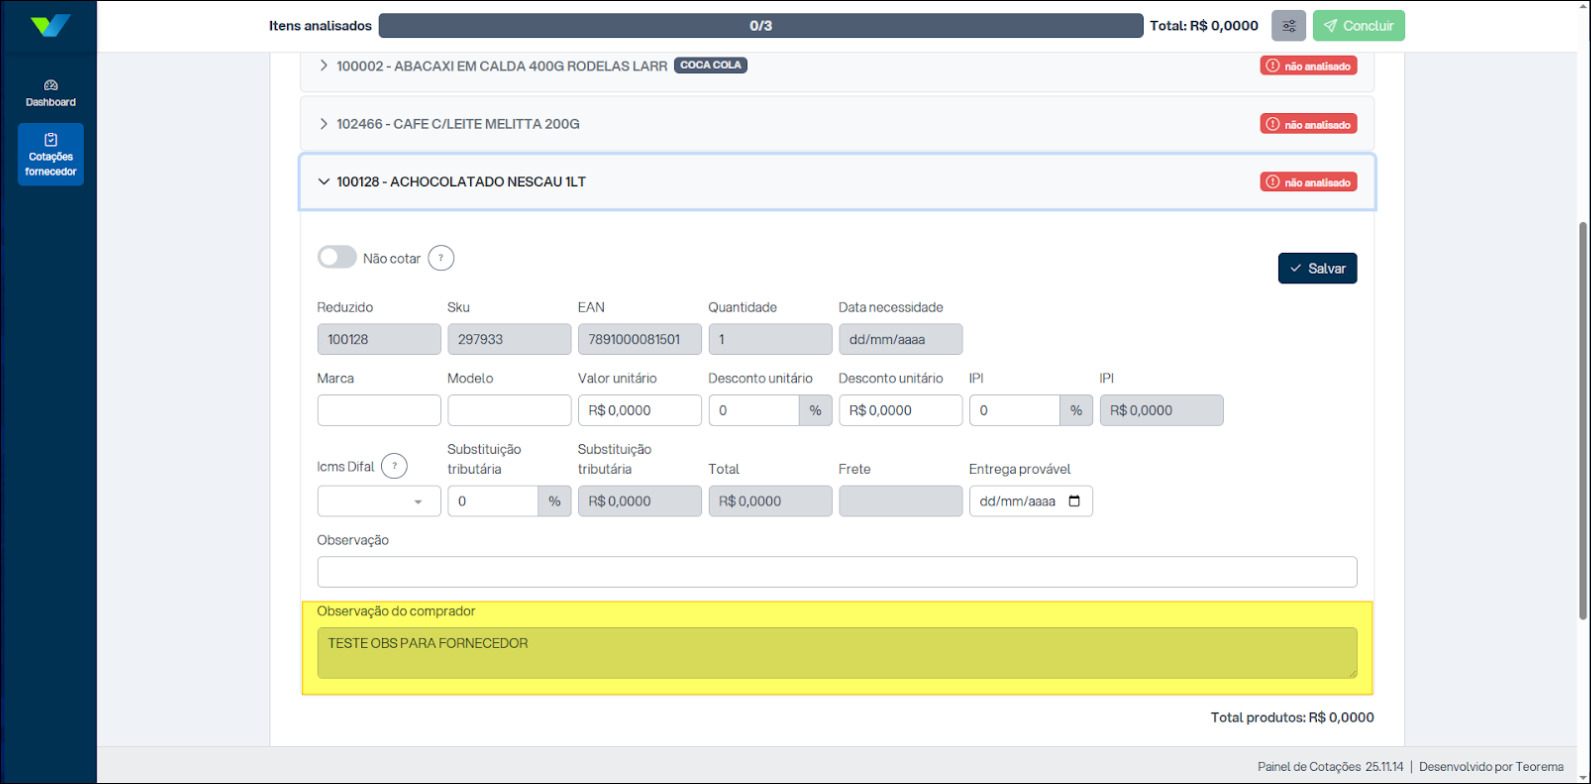Open Cotações fornecedor in the sidebar
Viewport: 1591px width, 784px height.
click(51, 155)
